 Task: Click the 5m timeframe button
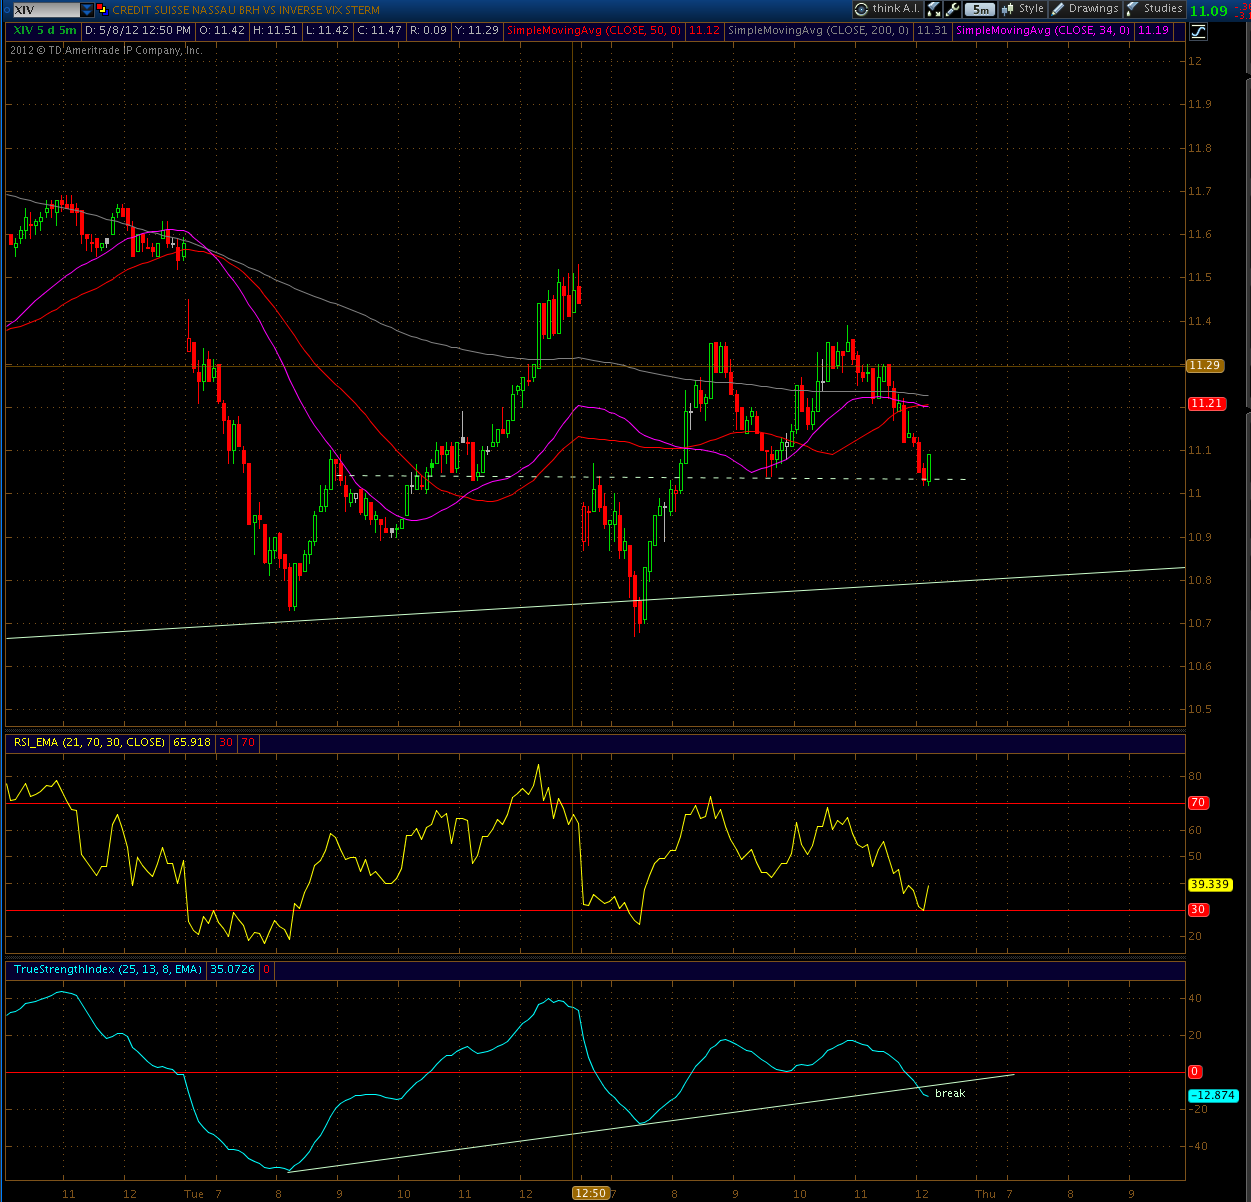pos(980,10)
